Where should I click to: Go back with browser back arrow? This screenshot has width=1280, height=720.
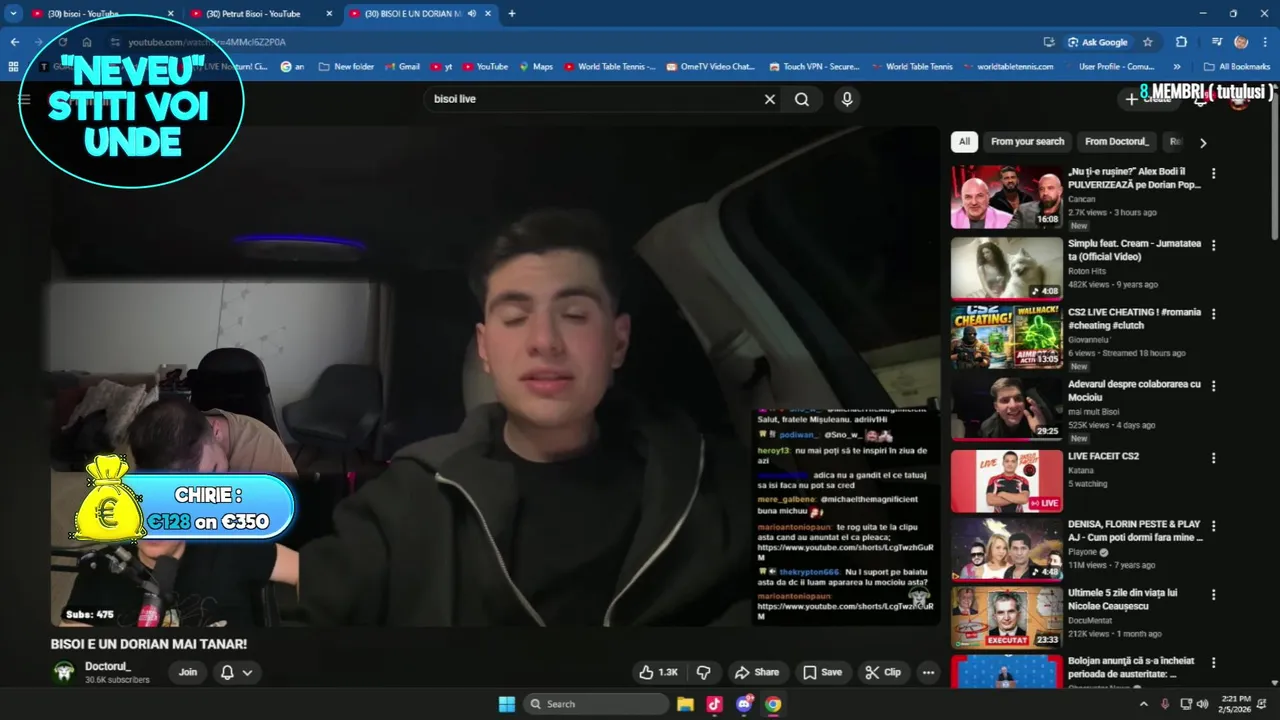point(15,42)
